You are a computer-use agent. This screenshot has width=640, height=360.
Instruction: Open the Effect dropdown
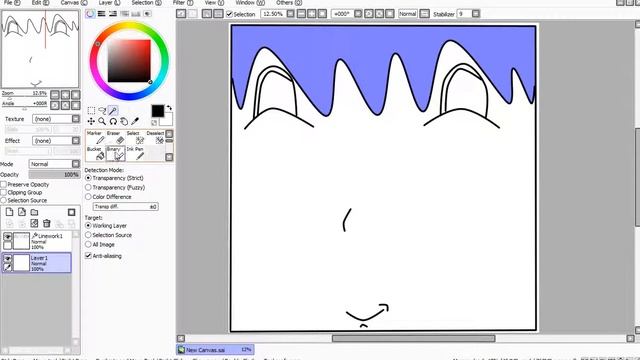[x=76, y=140]
